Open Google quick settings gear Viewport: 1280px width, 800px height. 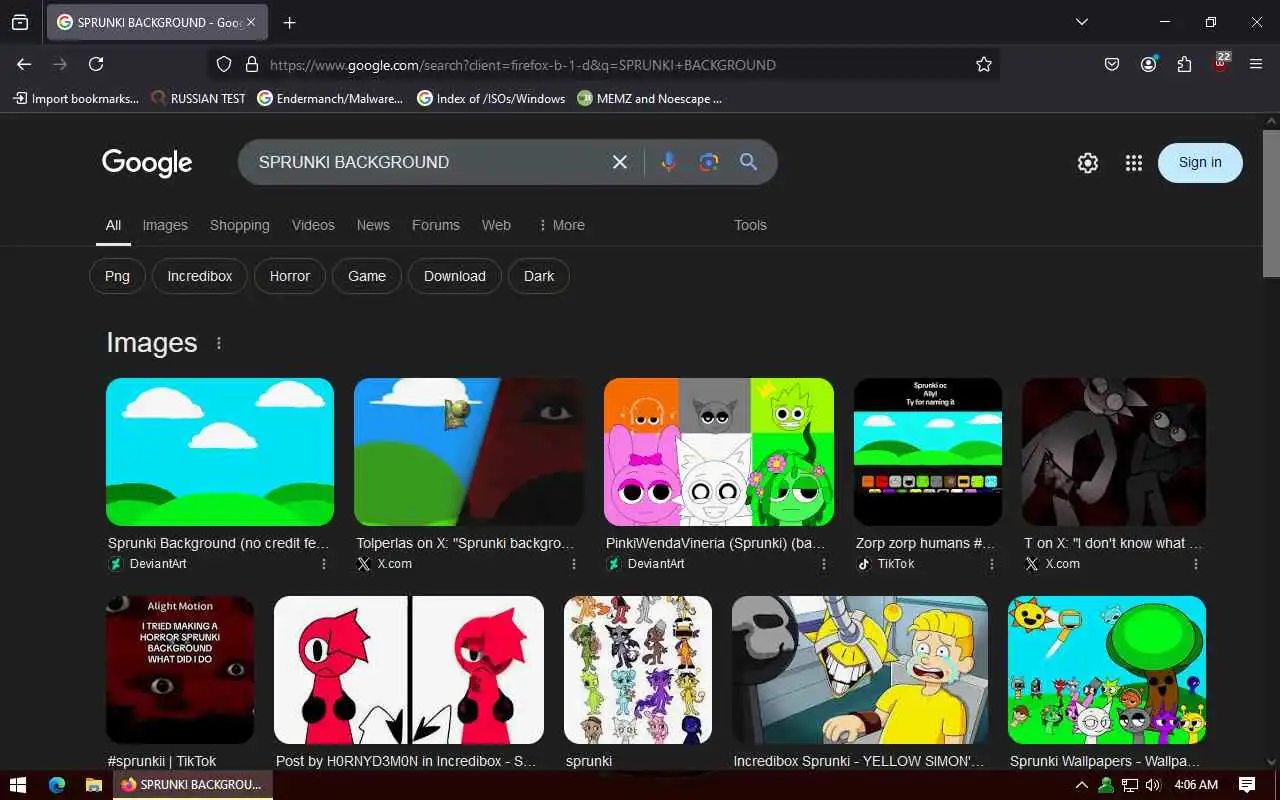1088,163
